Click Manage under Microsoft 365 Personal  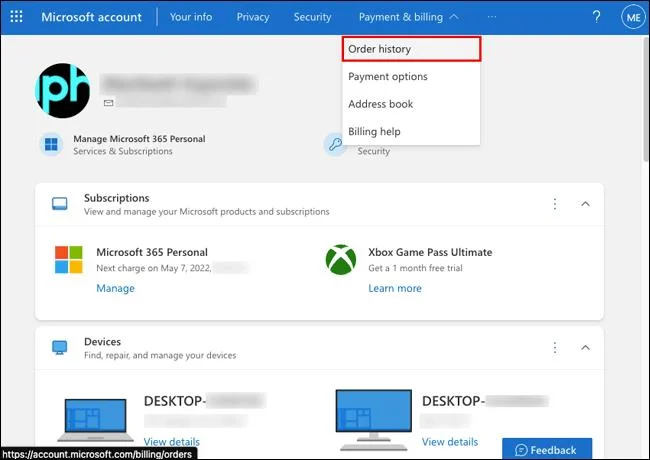(x=115, y=288)
